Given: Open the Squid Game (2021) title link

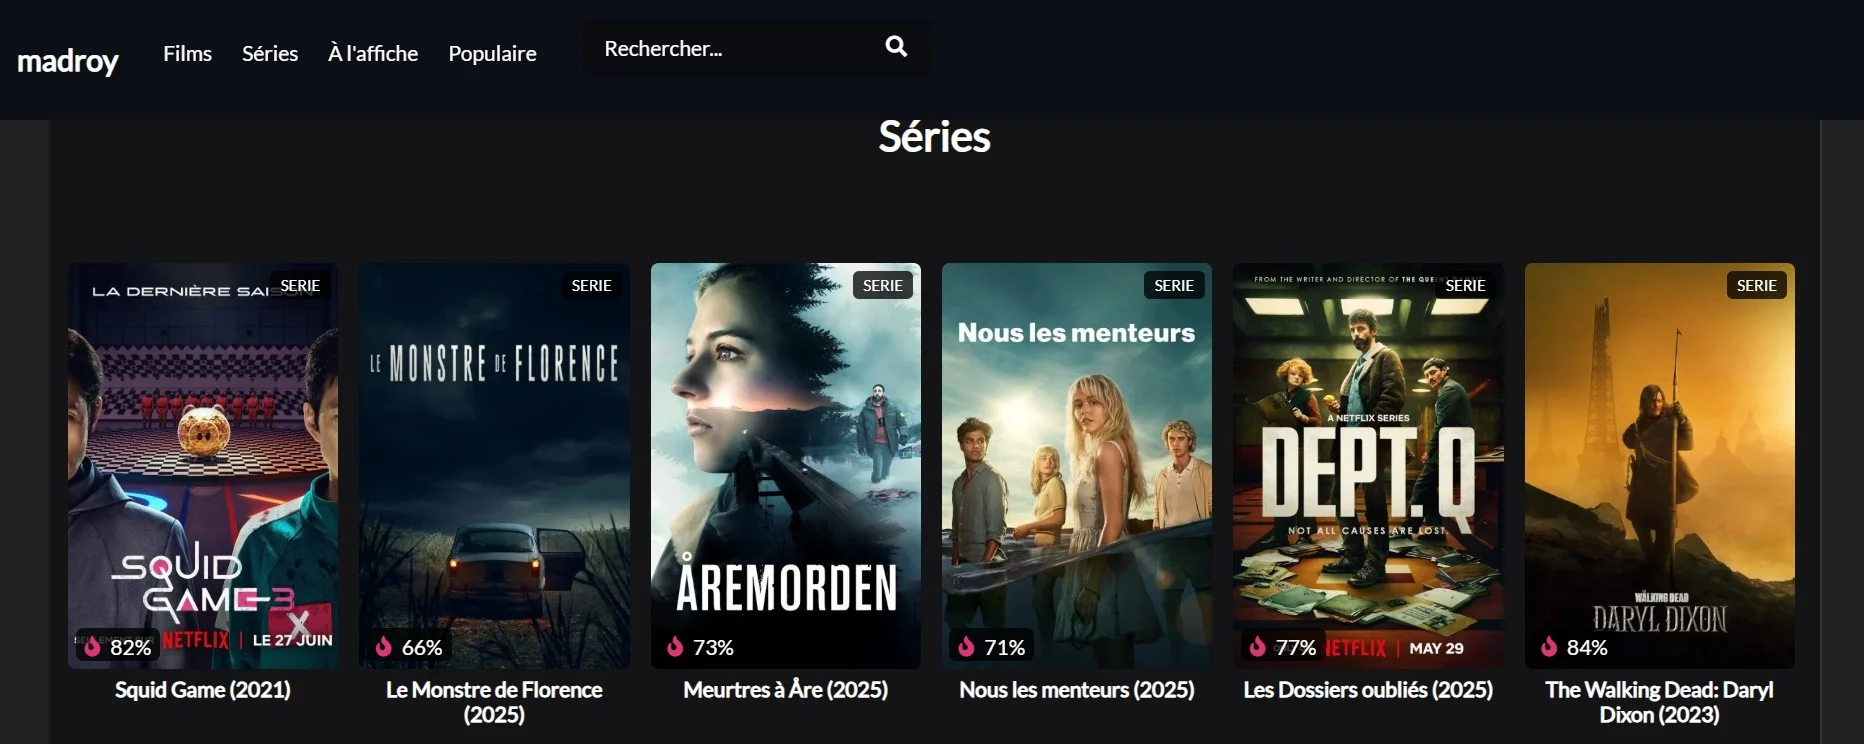Looking at the screenshot, I should tap(203, 689).
